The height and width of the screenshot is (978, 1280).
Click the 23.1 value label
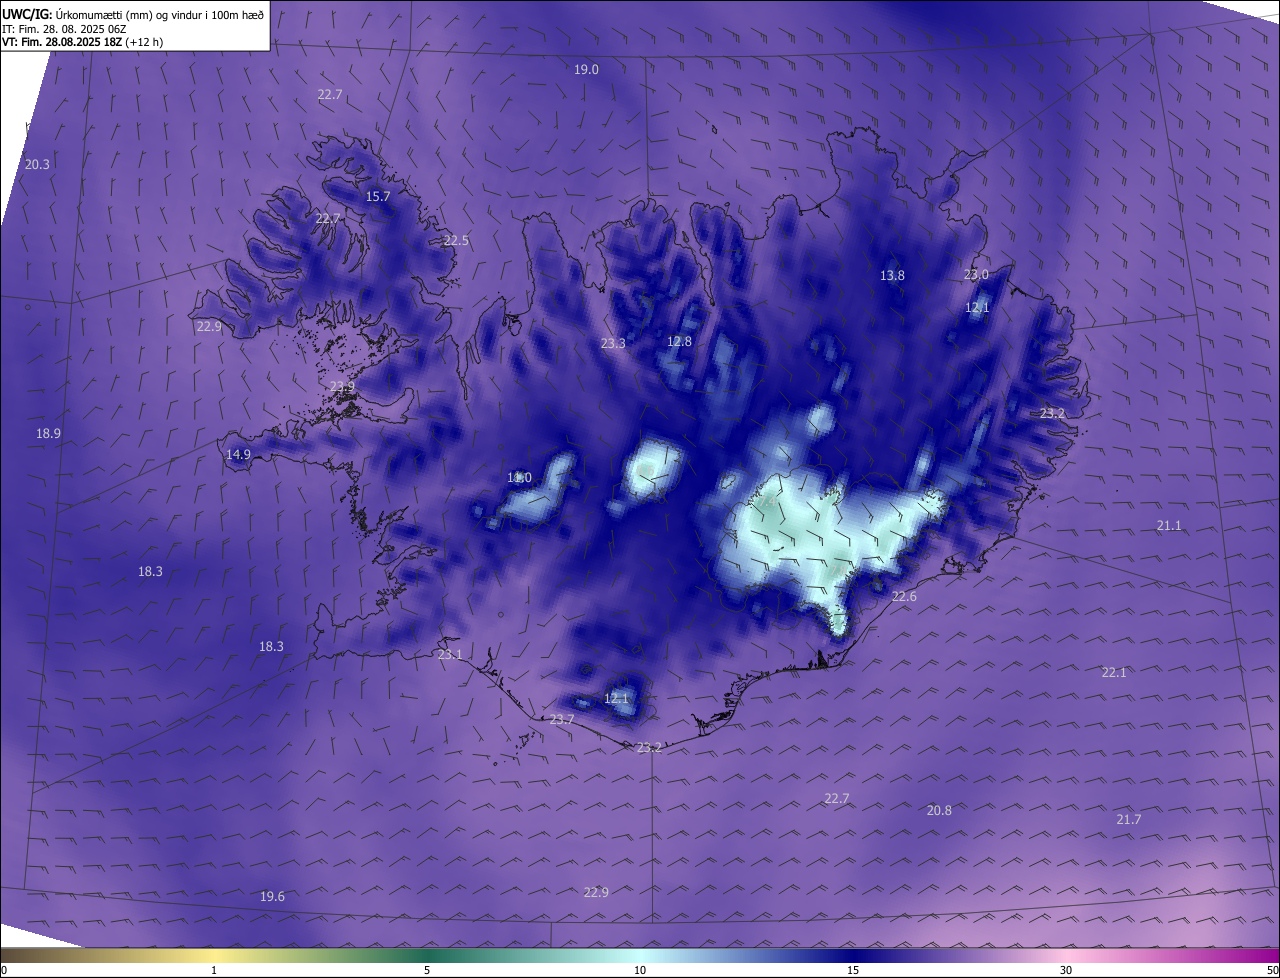point(450,654)
